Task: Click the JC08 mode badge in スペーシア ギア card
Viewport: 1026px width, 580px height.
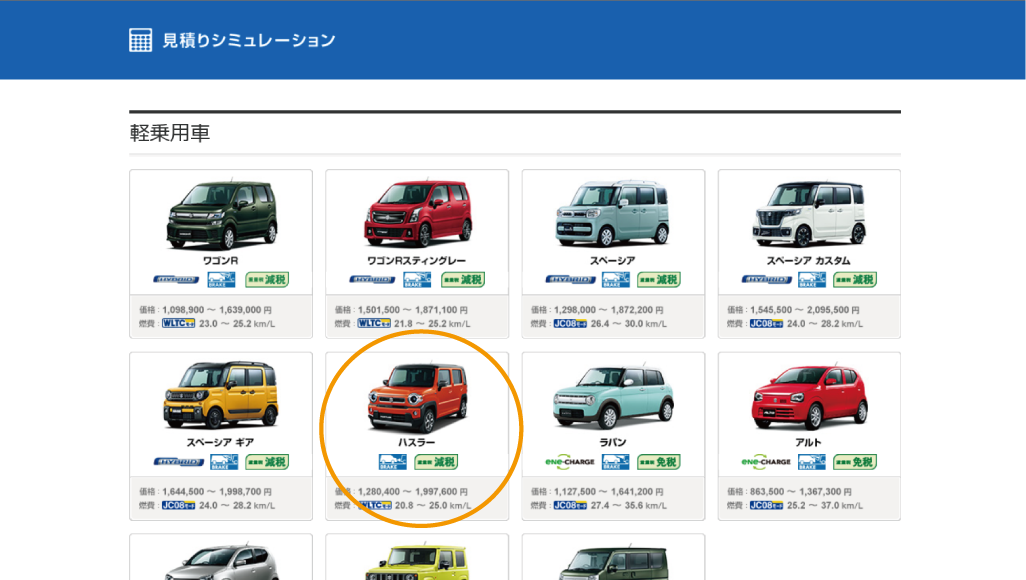Action: click(x=179, y=505)
